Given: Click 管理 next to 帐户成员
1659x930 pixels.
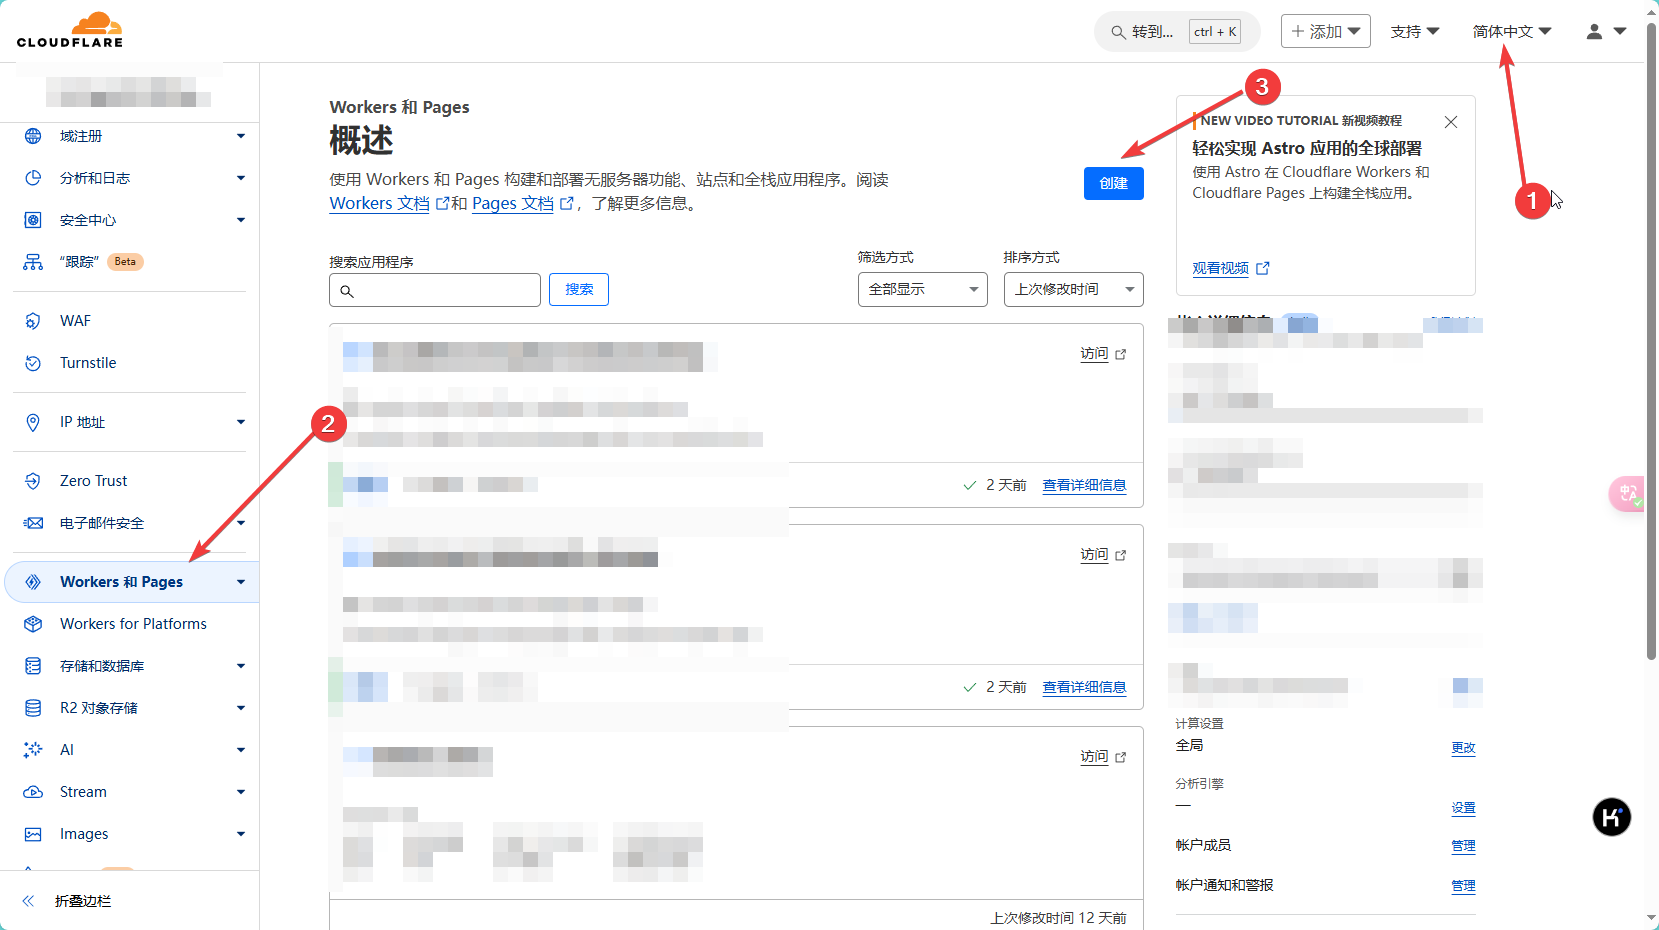Looking at the screenshot, I should click(x=1463, y=846).
